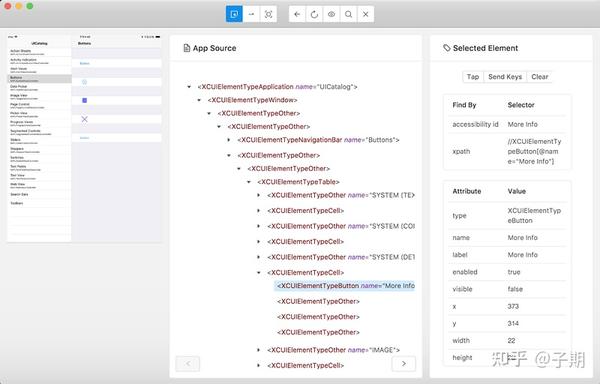
Task: Click the purple square in device preview
Action: pyautogui.click(x=85, y=101)
